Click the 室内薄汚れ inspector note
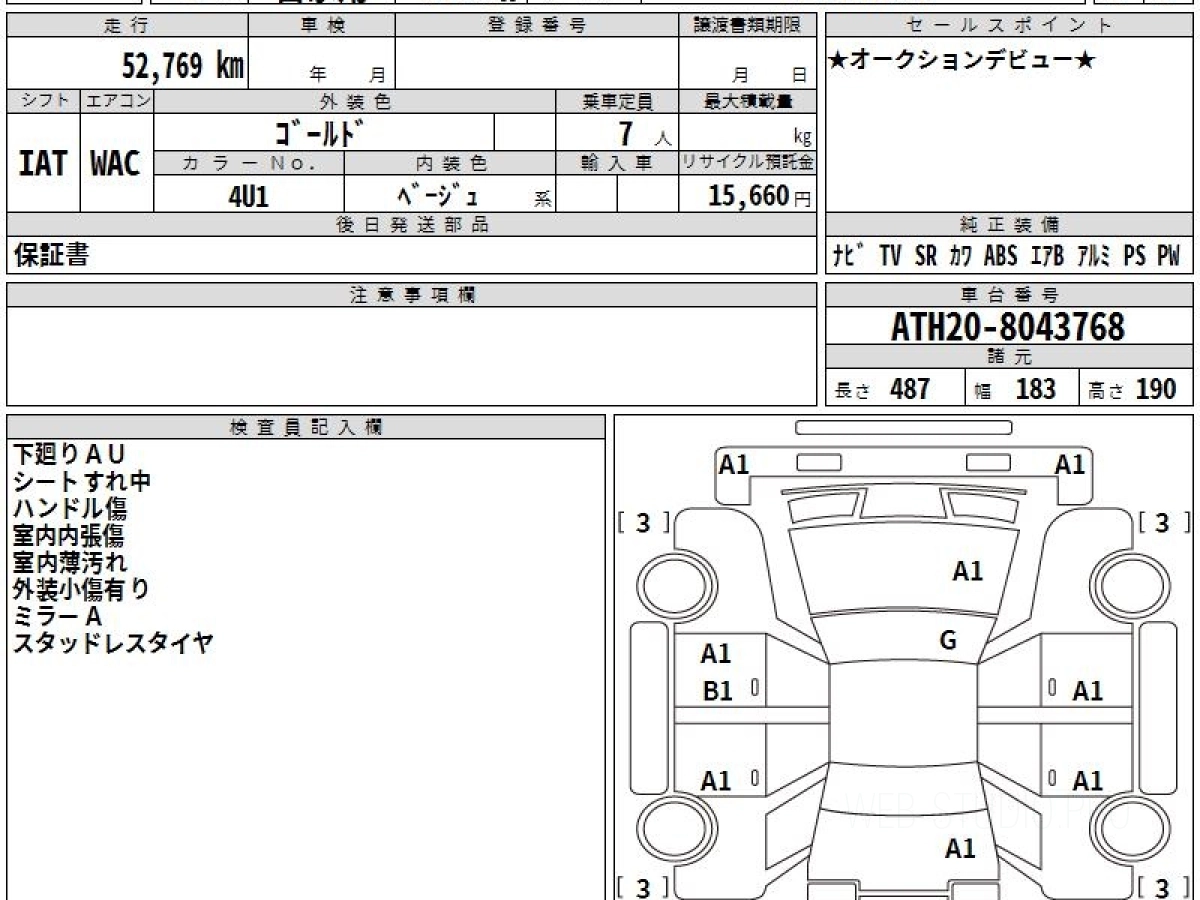This screenshot has width=1200, height=900. (70, 562)
